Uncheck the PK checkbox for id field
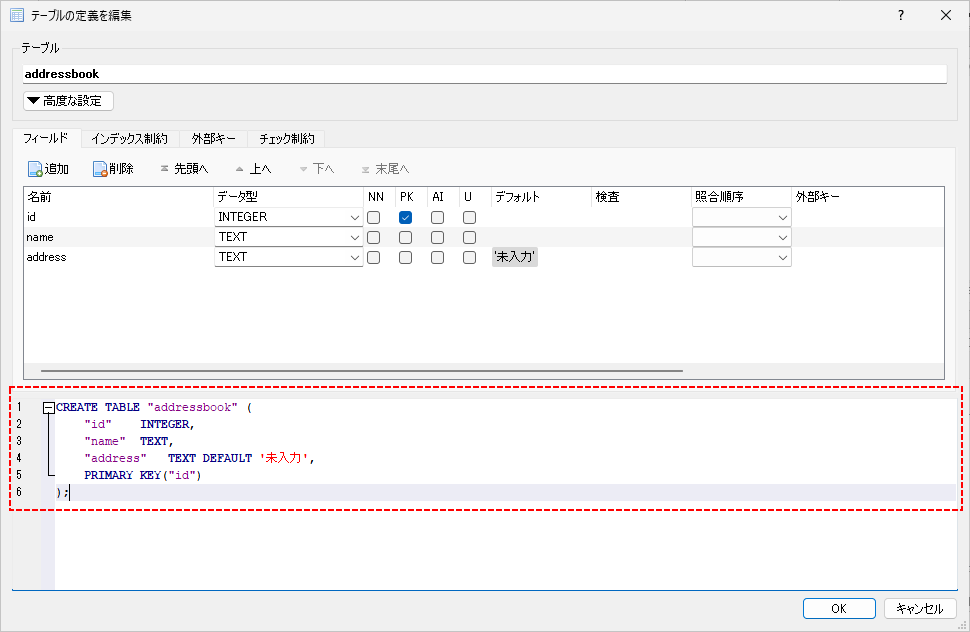 click(406, 217)
